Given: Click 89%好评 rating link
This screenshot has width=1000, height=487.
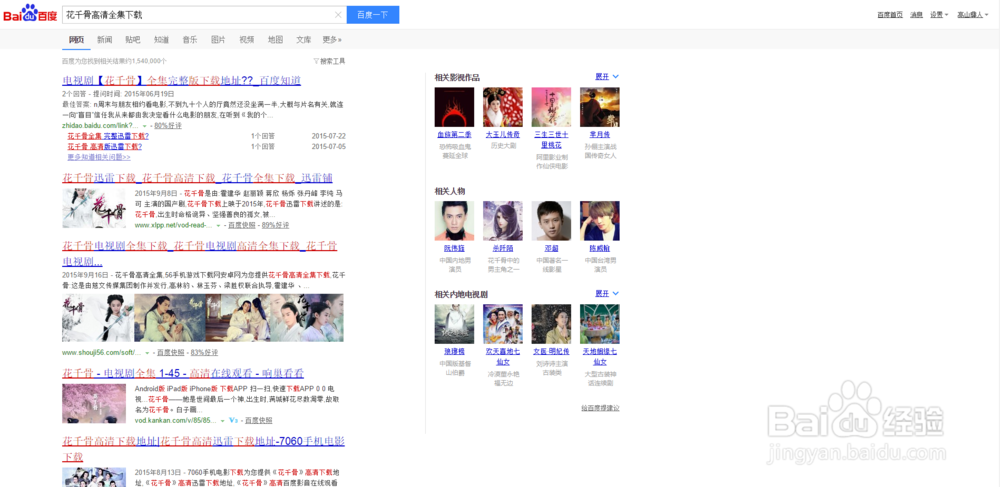Looking at the screenshot, I should pyautogui.click(x=276, y=226).
